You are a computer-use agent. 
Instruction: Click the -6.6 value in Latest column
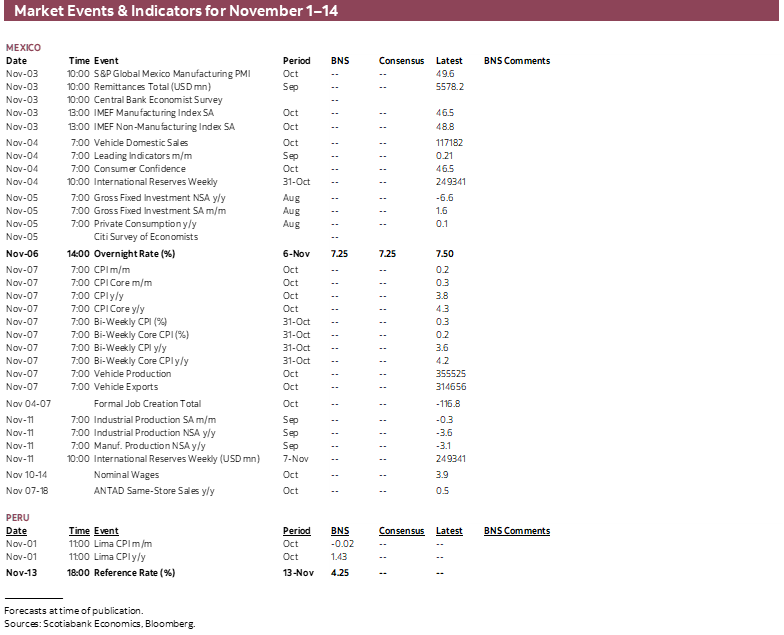(x=445, y=198)
